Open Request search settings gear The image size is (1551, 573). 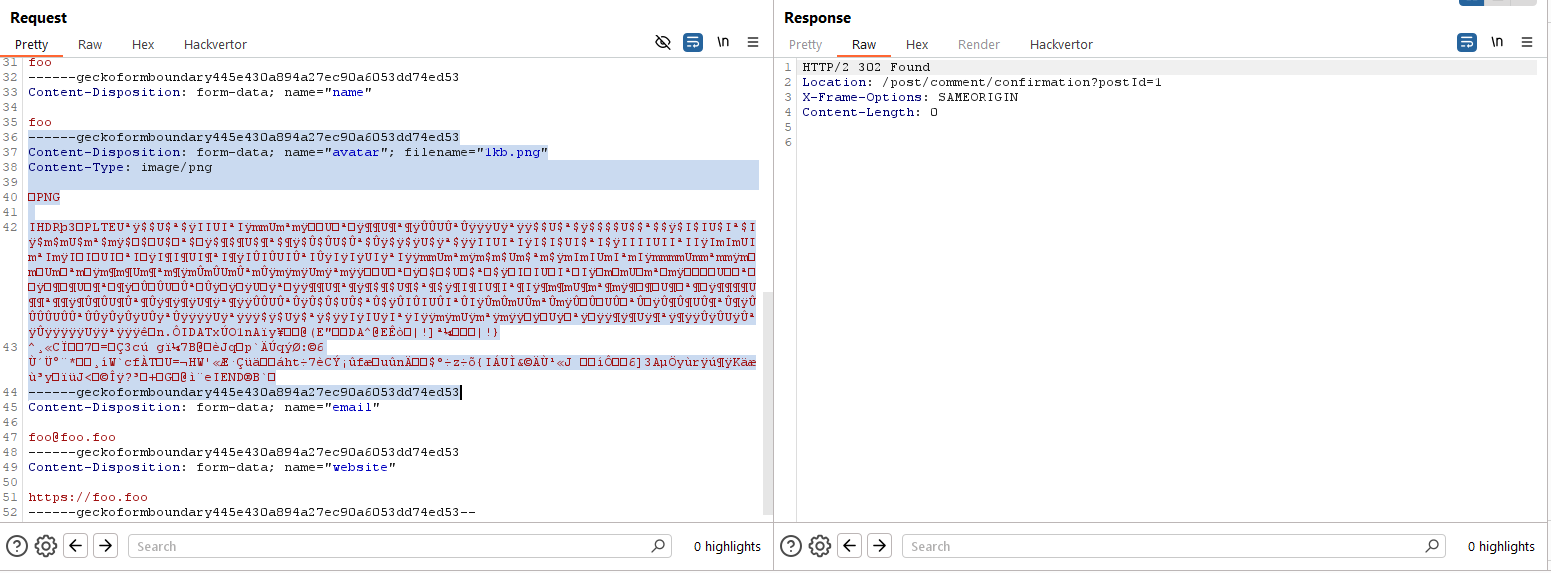45,546
